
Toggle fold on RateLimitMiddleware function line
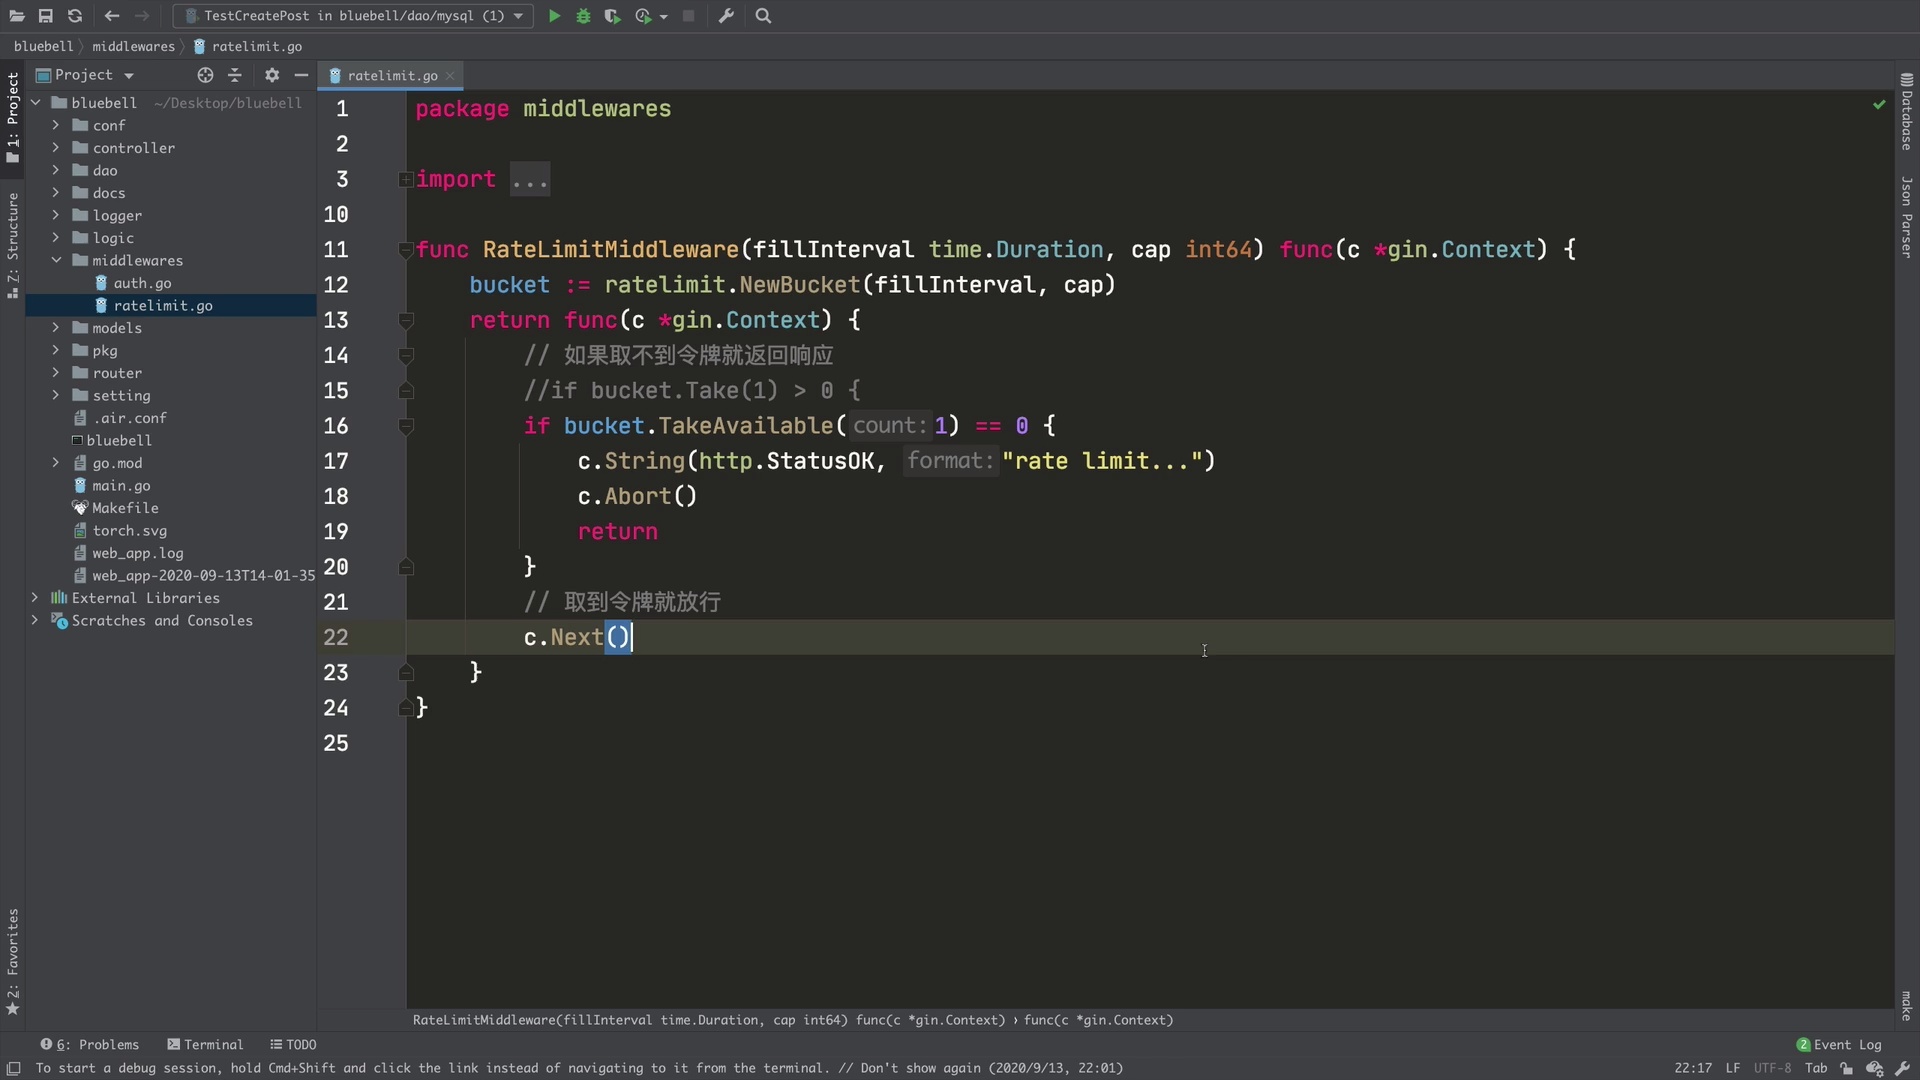pos(406,250)
